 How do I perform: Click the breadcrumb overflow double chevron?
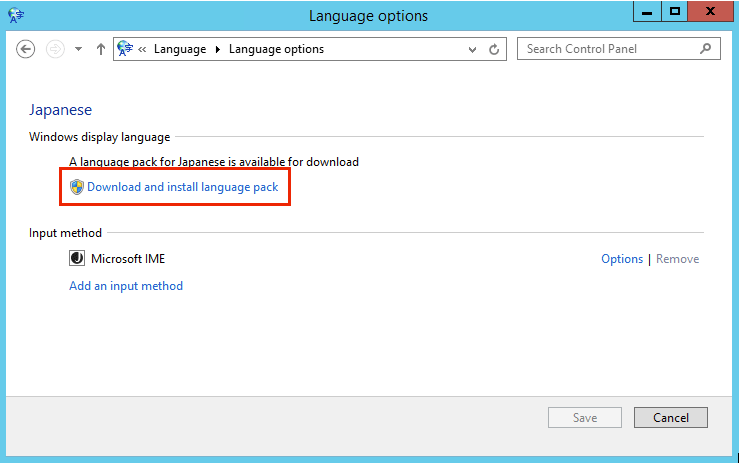[142, 49]
